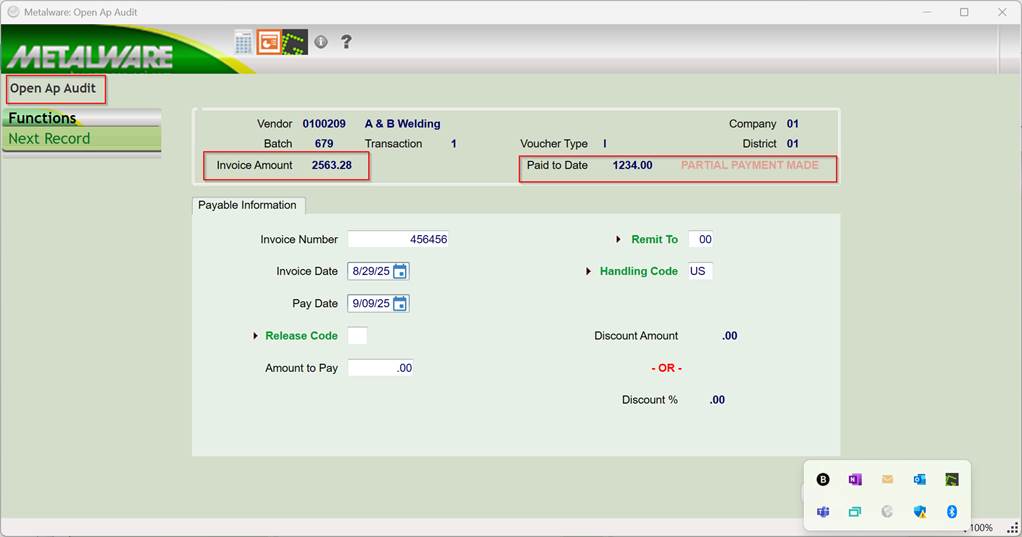Open the info (i) icon in toolbar
This screenshot has height=537, width=1022.
point(321,42)
